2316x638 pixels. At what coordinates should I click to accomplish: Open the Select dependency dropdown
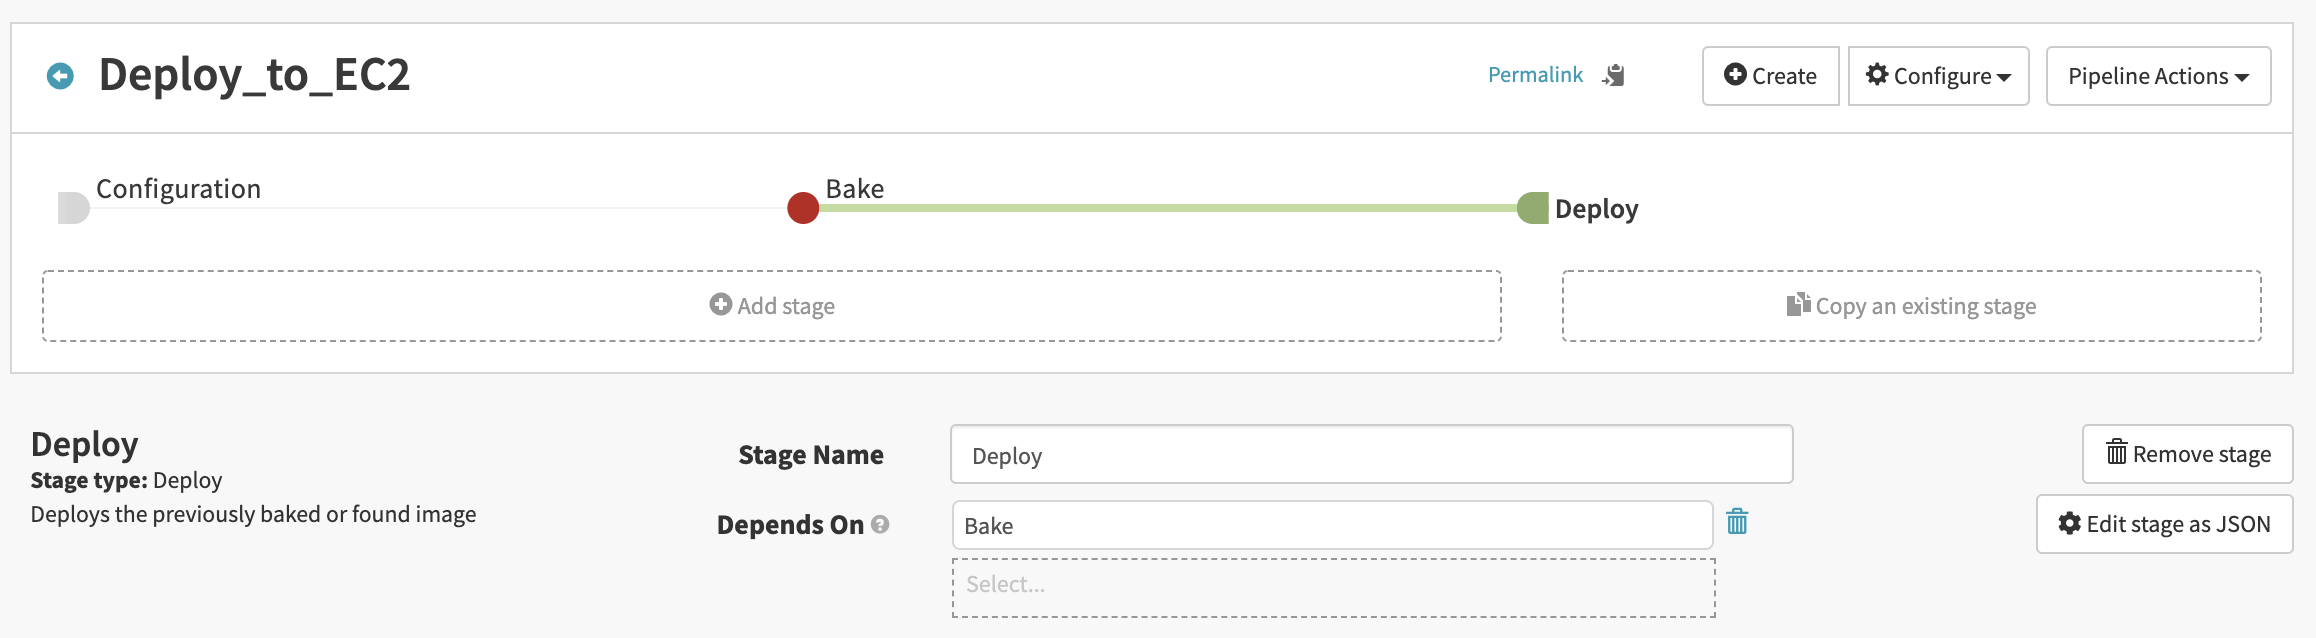pyautogui.click(x=1333, y=586)
